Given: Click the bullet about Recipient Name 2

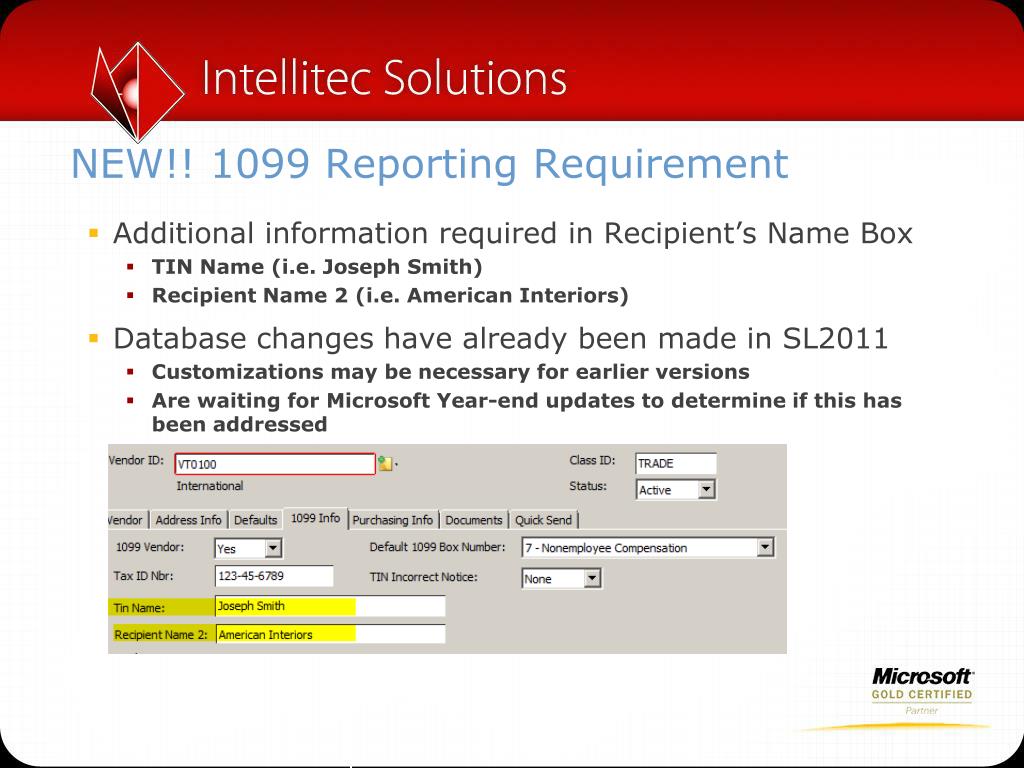Looking at the screenshot, I should [x=390, y=295].
